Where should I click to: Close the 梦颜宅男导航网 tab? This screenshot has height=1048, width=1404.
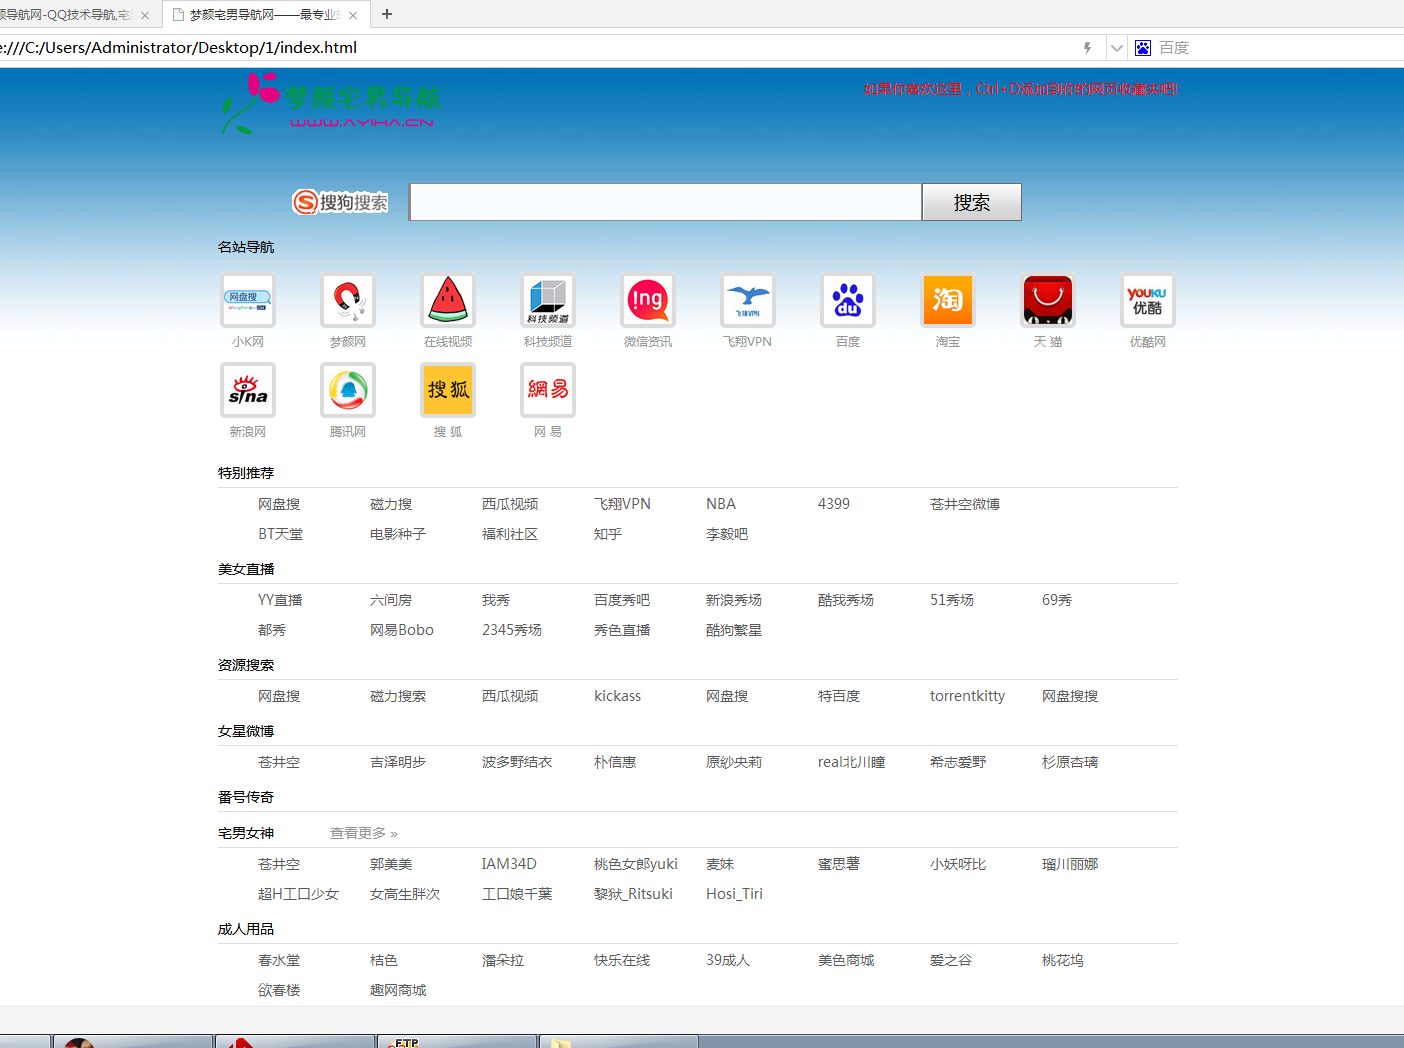point(353,15)
